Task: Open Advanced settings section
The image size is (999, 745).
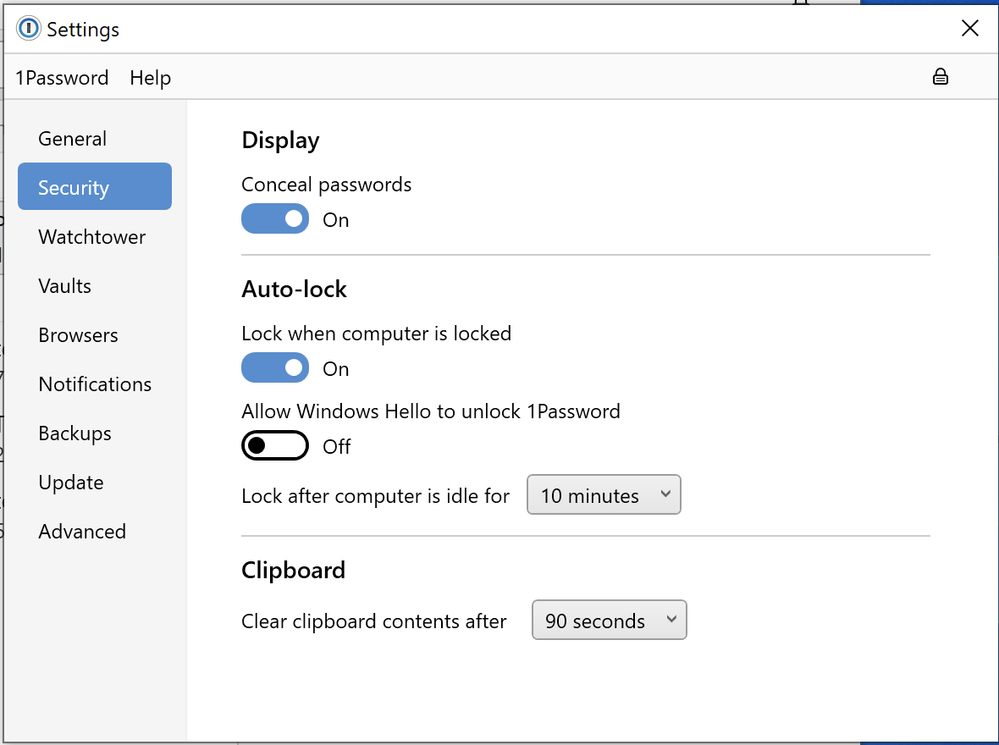Action: 82,531
